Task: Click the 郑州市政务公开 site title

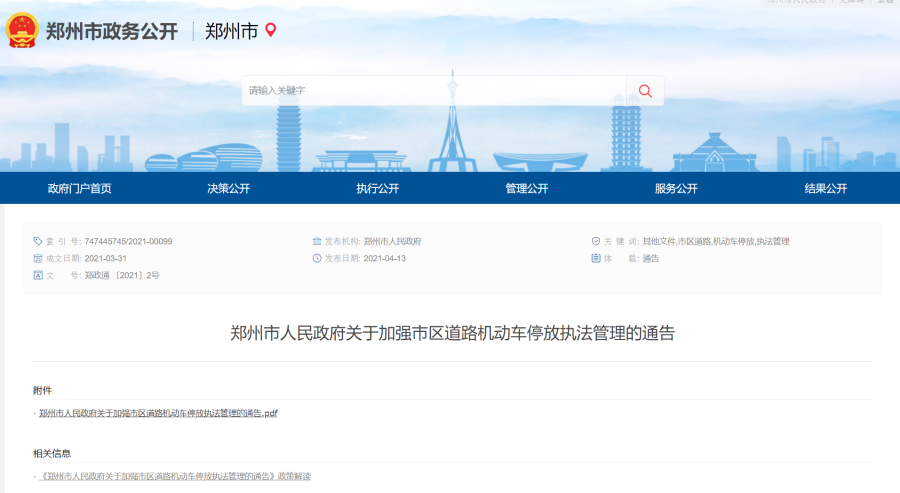Action: 112,31
